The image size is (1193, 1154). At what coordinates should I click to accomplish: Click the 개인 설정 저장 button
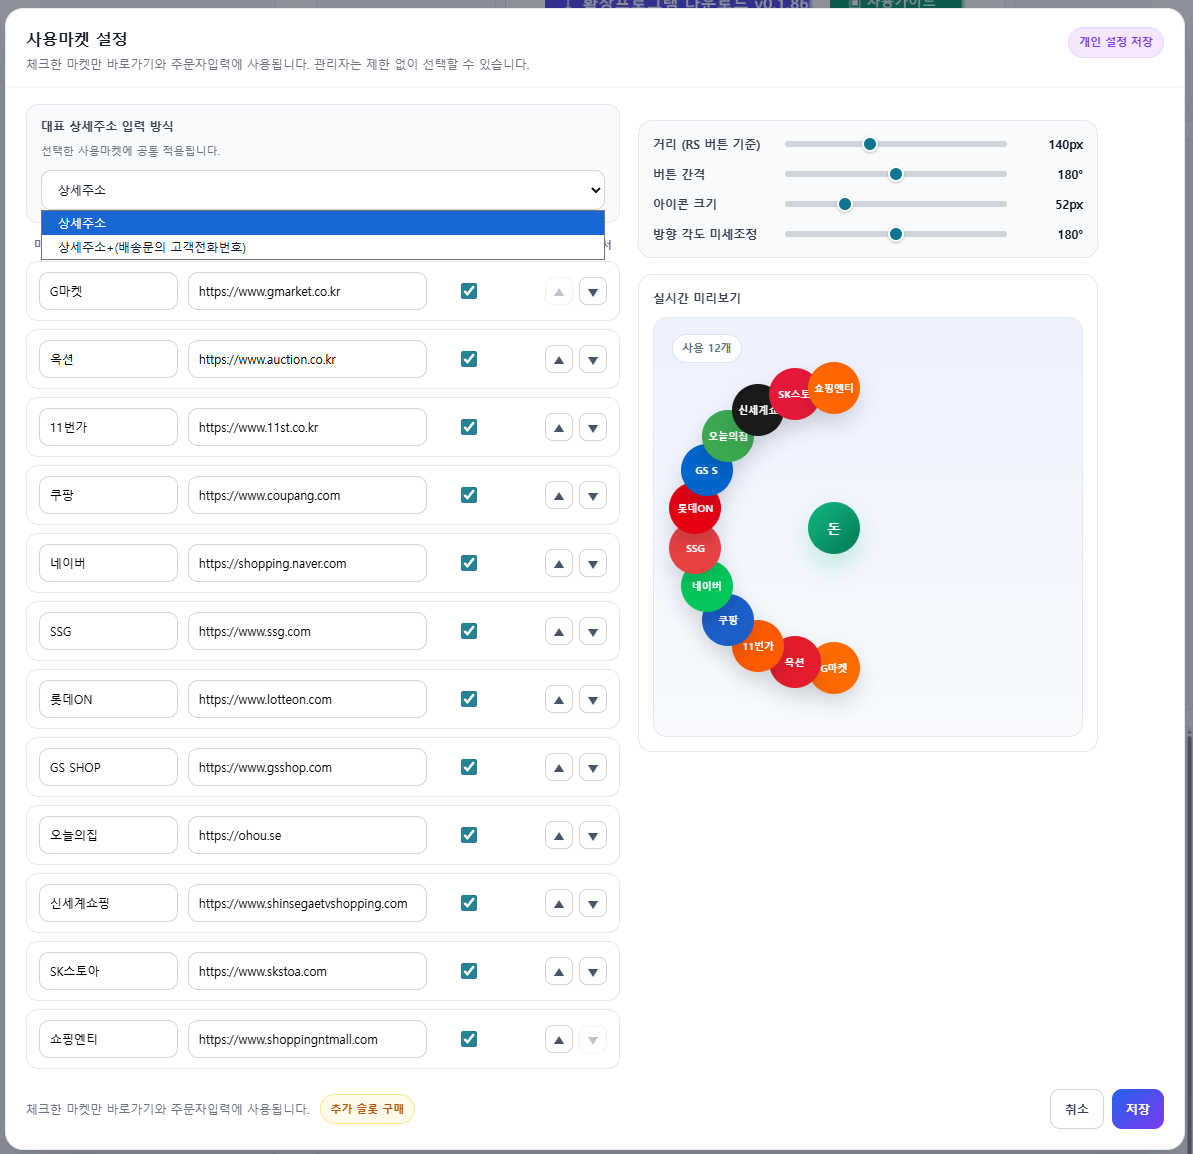click(x=1115, y=42)
